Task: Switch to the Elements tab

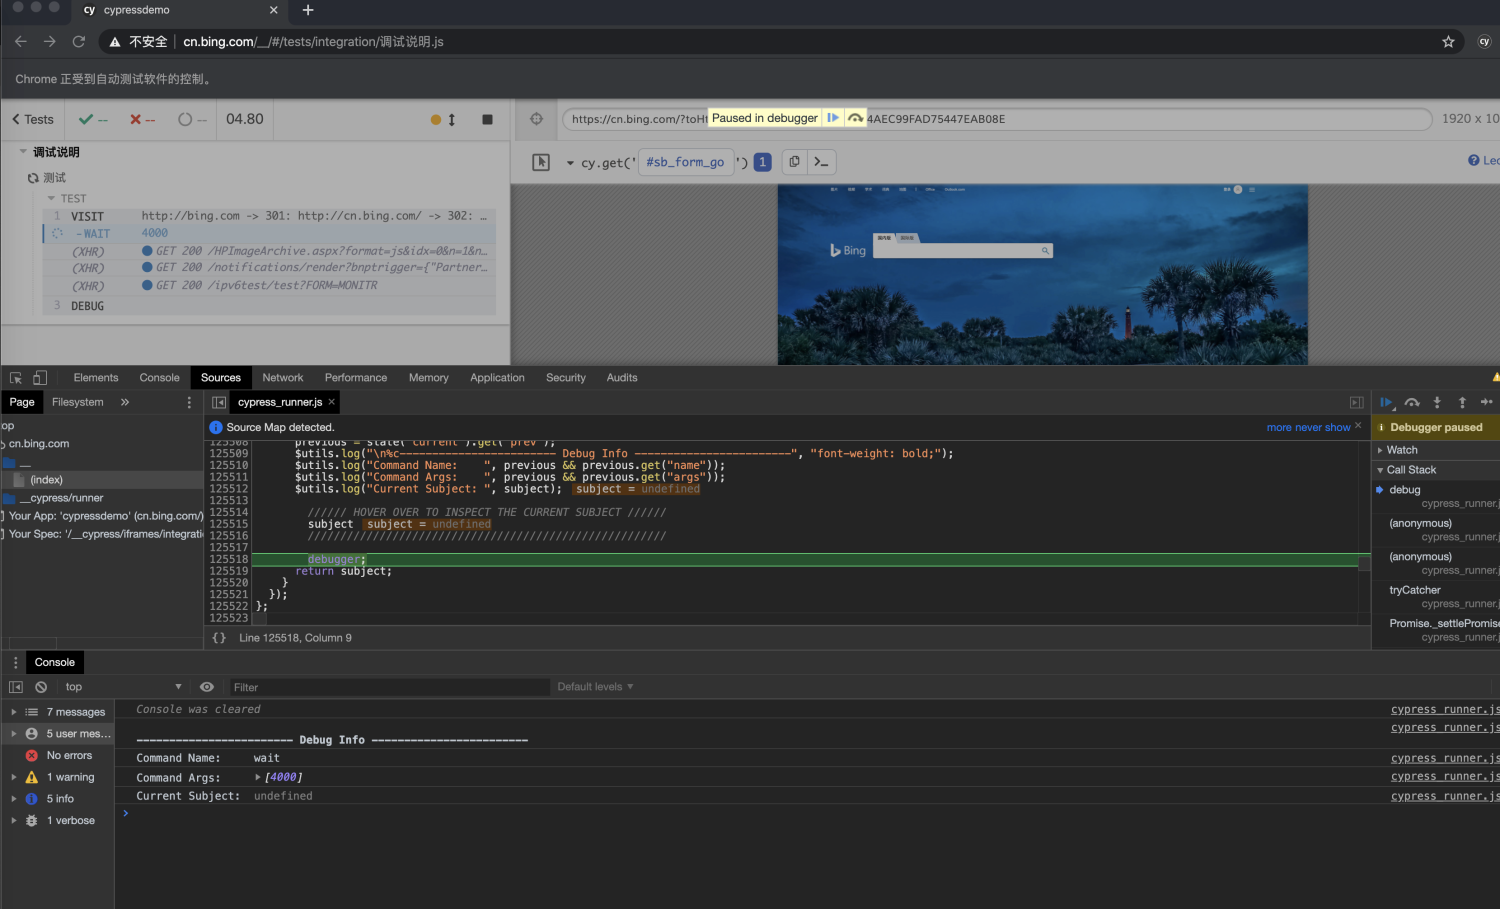Action: (x=96, y=378)
